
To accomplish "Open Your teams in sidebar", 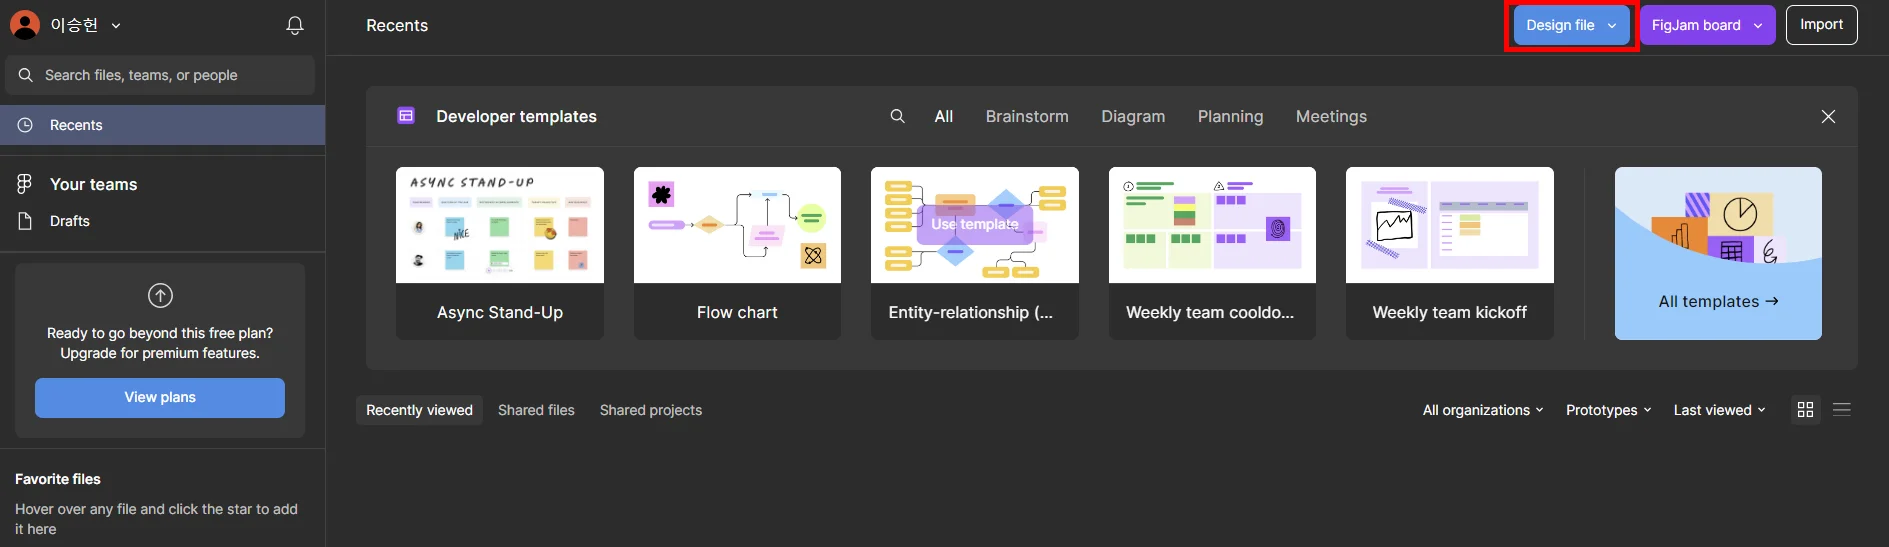I will click(x=93, y=184).
